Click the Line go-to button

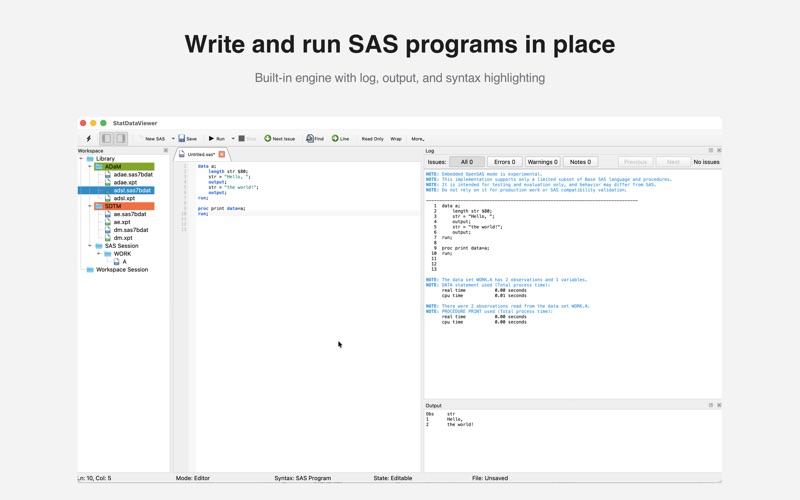340,139
